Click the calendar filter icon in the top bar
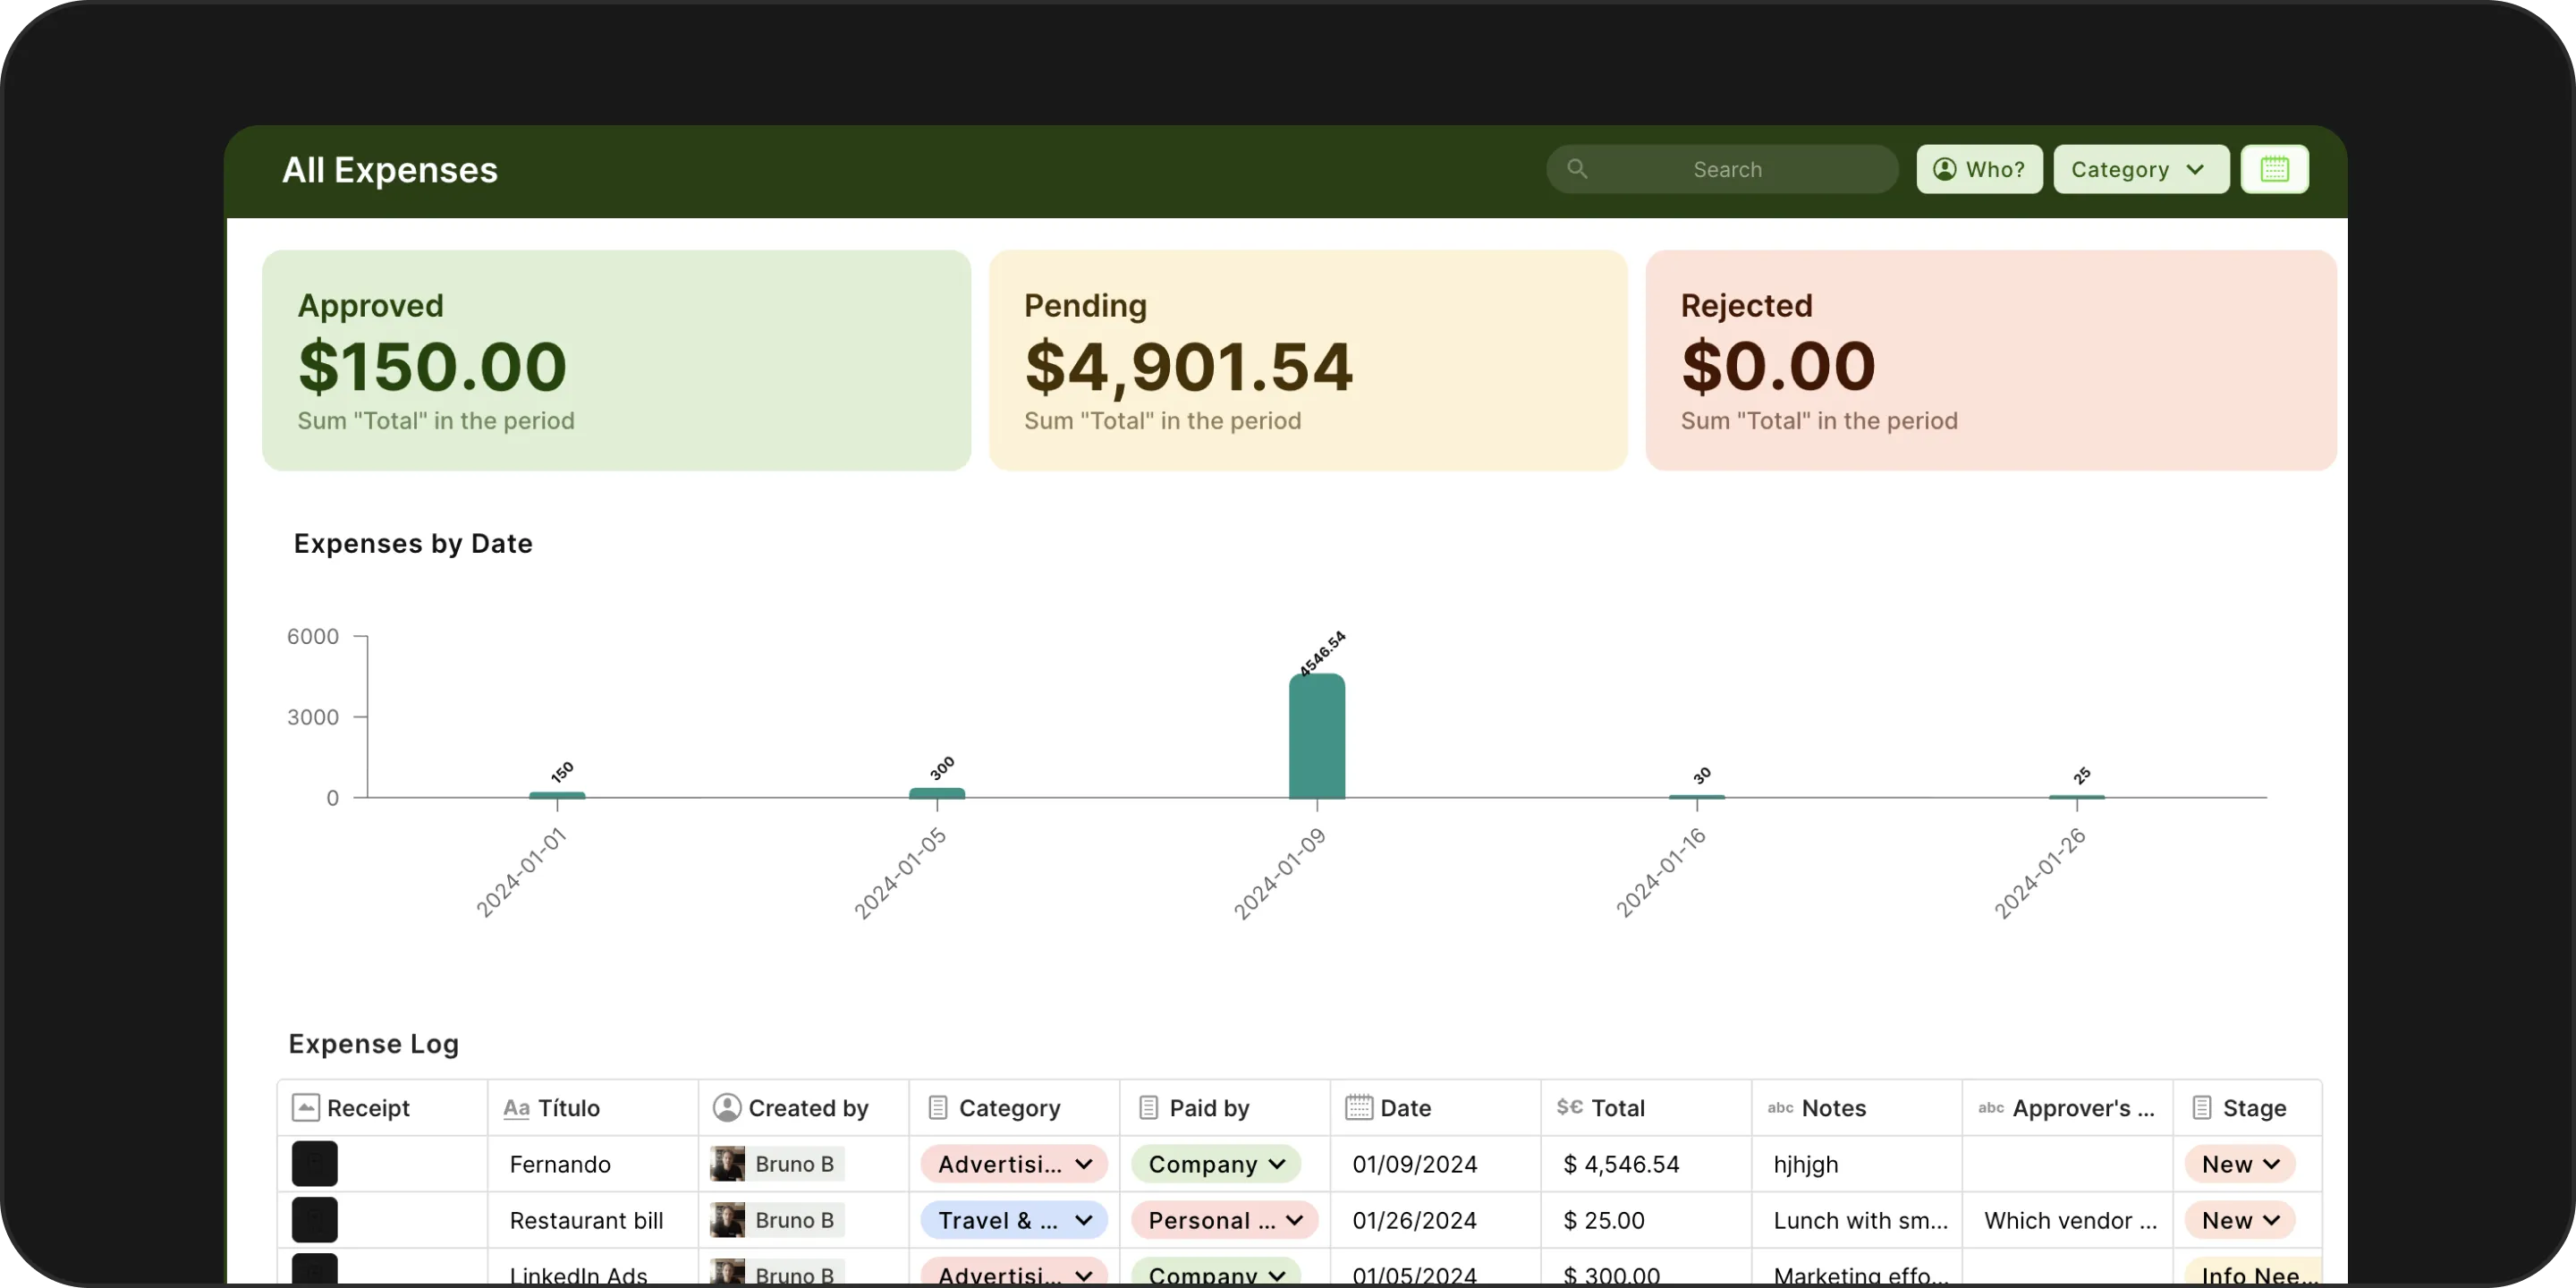The height and width of the screenshot is (1288, 2576). (x=2274, y=169)
